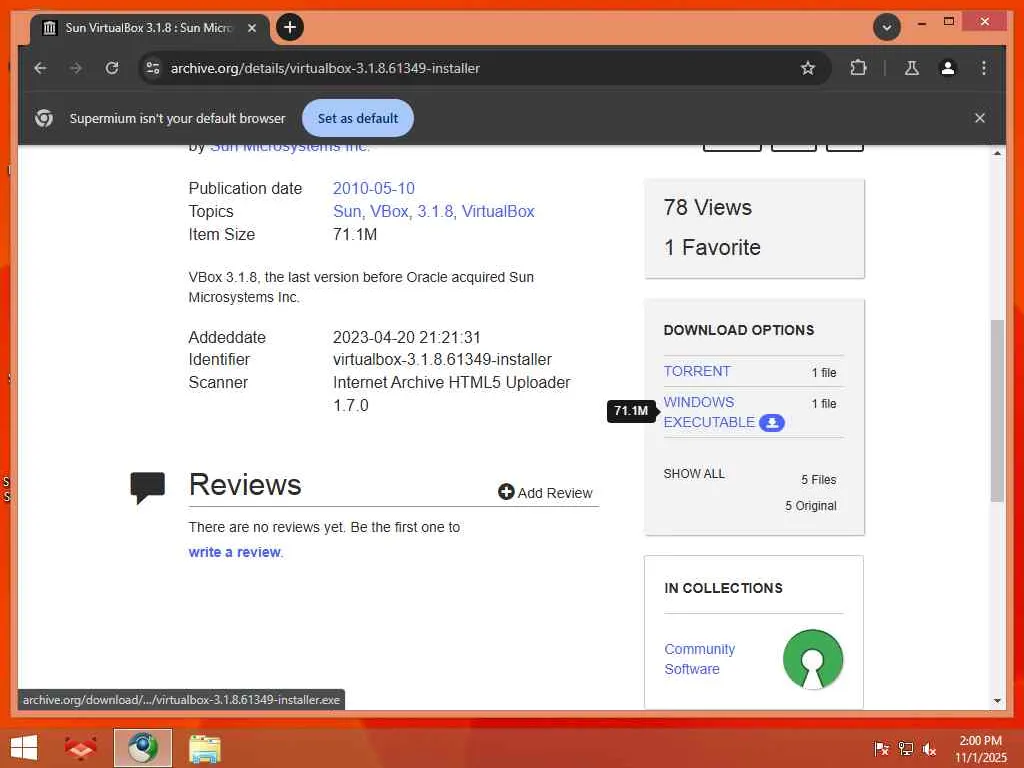
Task: Click SHOW ALL files link
Action: (x=694, y=473)
